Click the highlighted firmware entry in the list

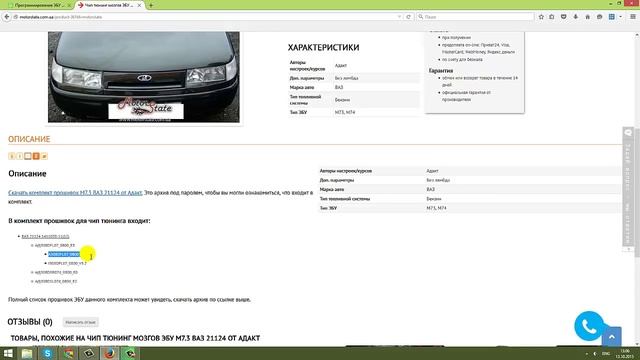coord(64,254)
